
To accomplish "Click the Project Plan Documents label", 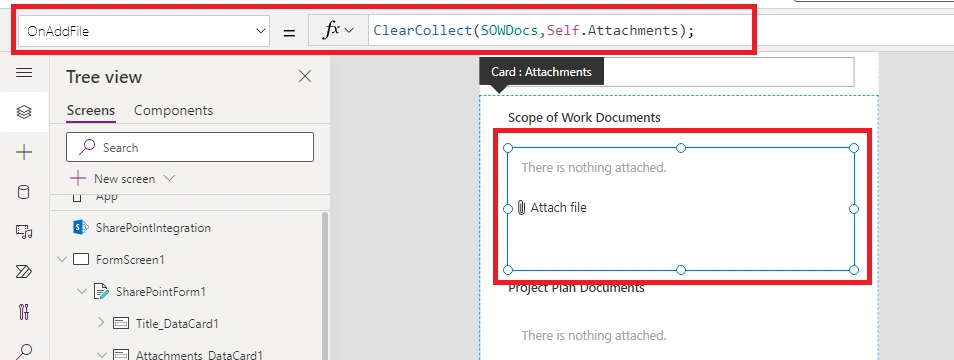I will (x=576, y=288).
